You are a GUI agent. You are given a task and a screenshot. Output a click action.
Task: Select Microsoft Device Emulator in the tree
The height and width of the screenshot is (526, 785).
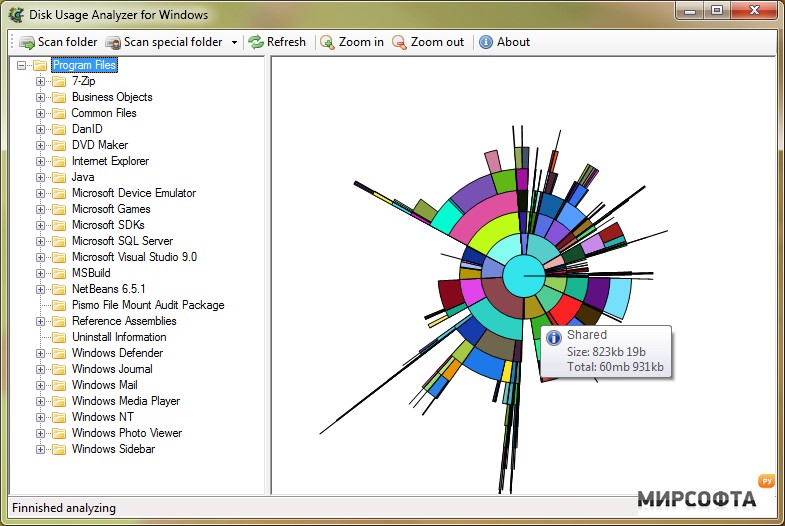(134, 193)
